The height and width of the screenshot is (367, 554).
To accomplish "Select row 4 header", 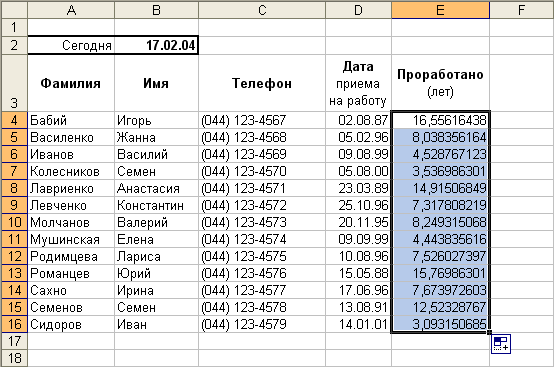I will [14, 120].
